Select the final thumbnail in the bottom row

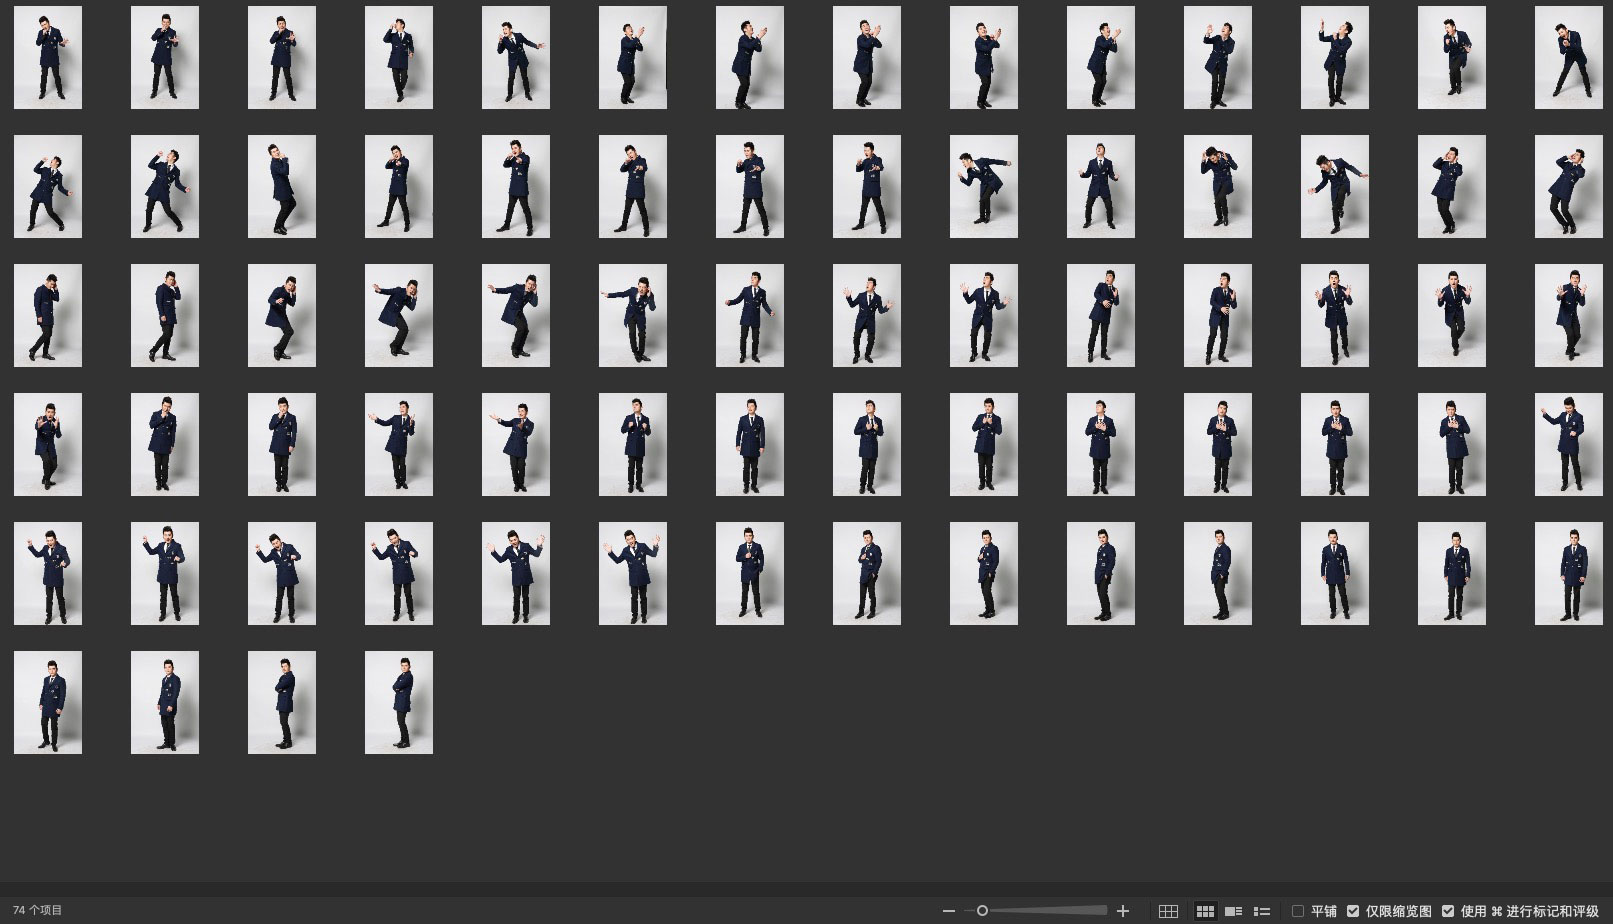pyautogui.click(x=399, y=702)
